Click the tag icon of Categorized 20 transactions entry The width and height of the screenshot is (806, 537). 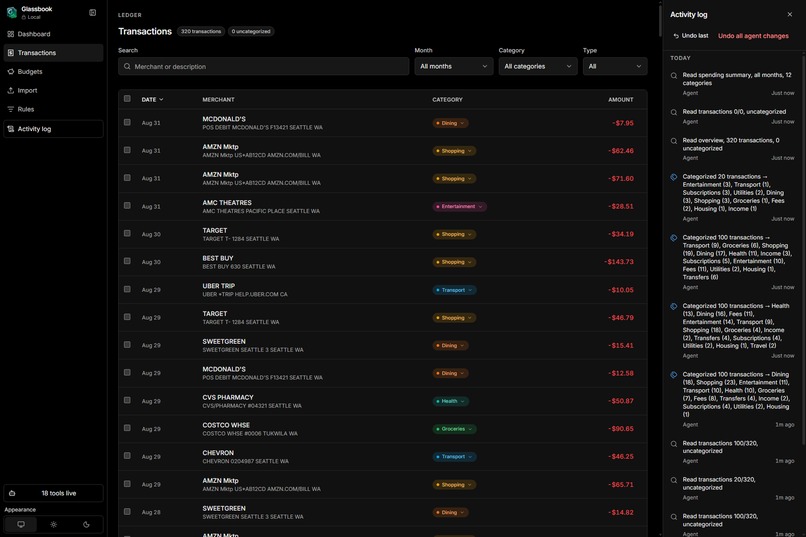click(x=674, y=177)
